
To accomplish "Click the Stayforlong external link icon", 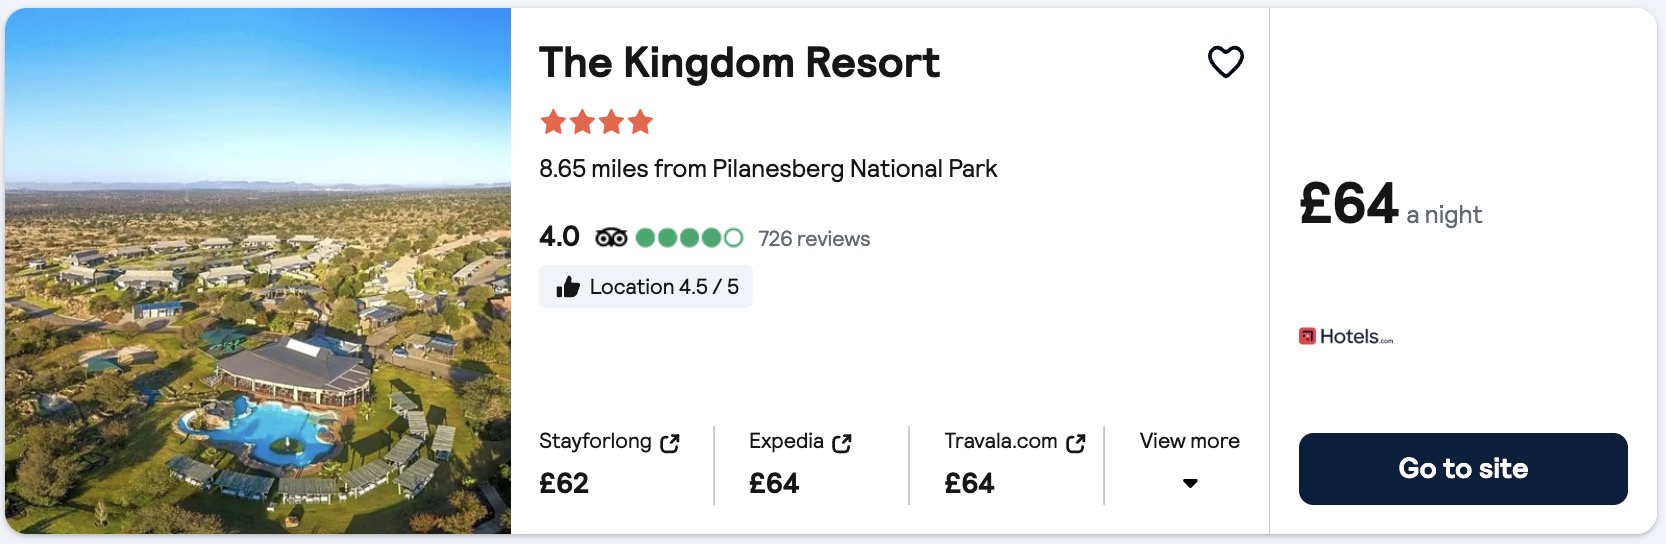I will coord(670,443).
